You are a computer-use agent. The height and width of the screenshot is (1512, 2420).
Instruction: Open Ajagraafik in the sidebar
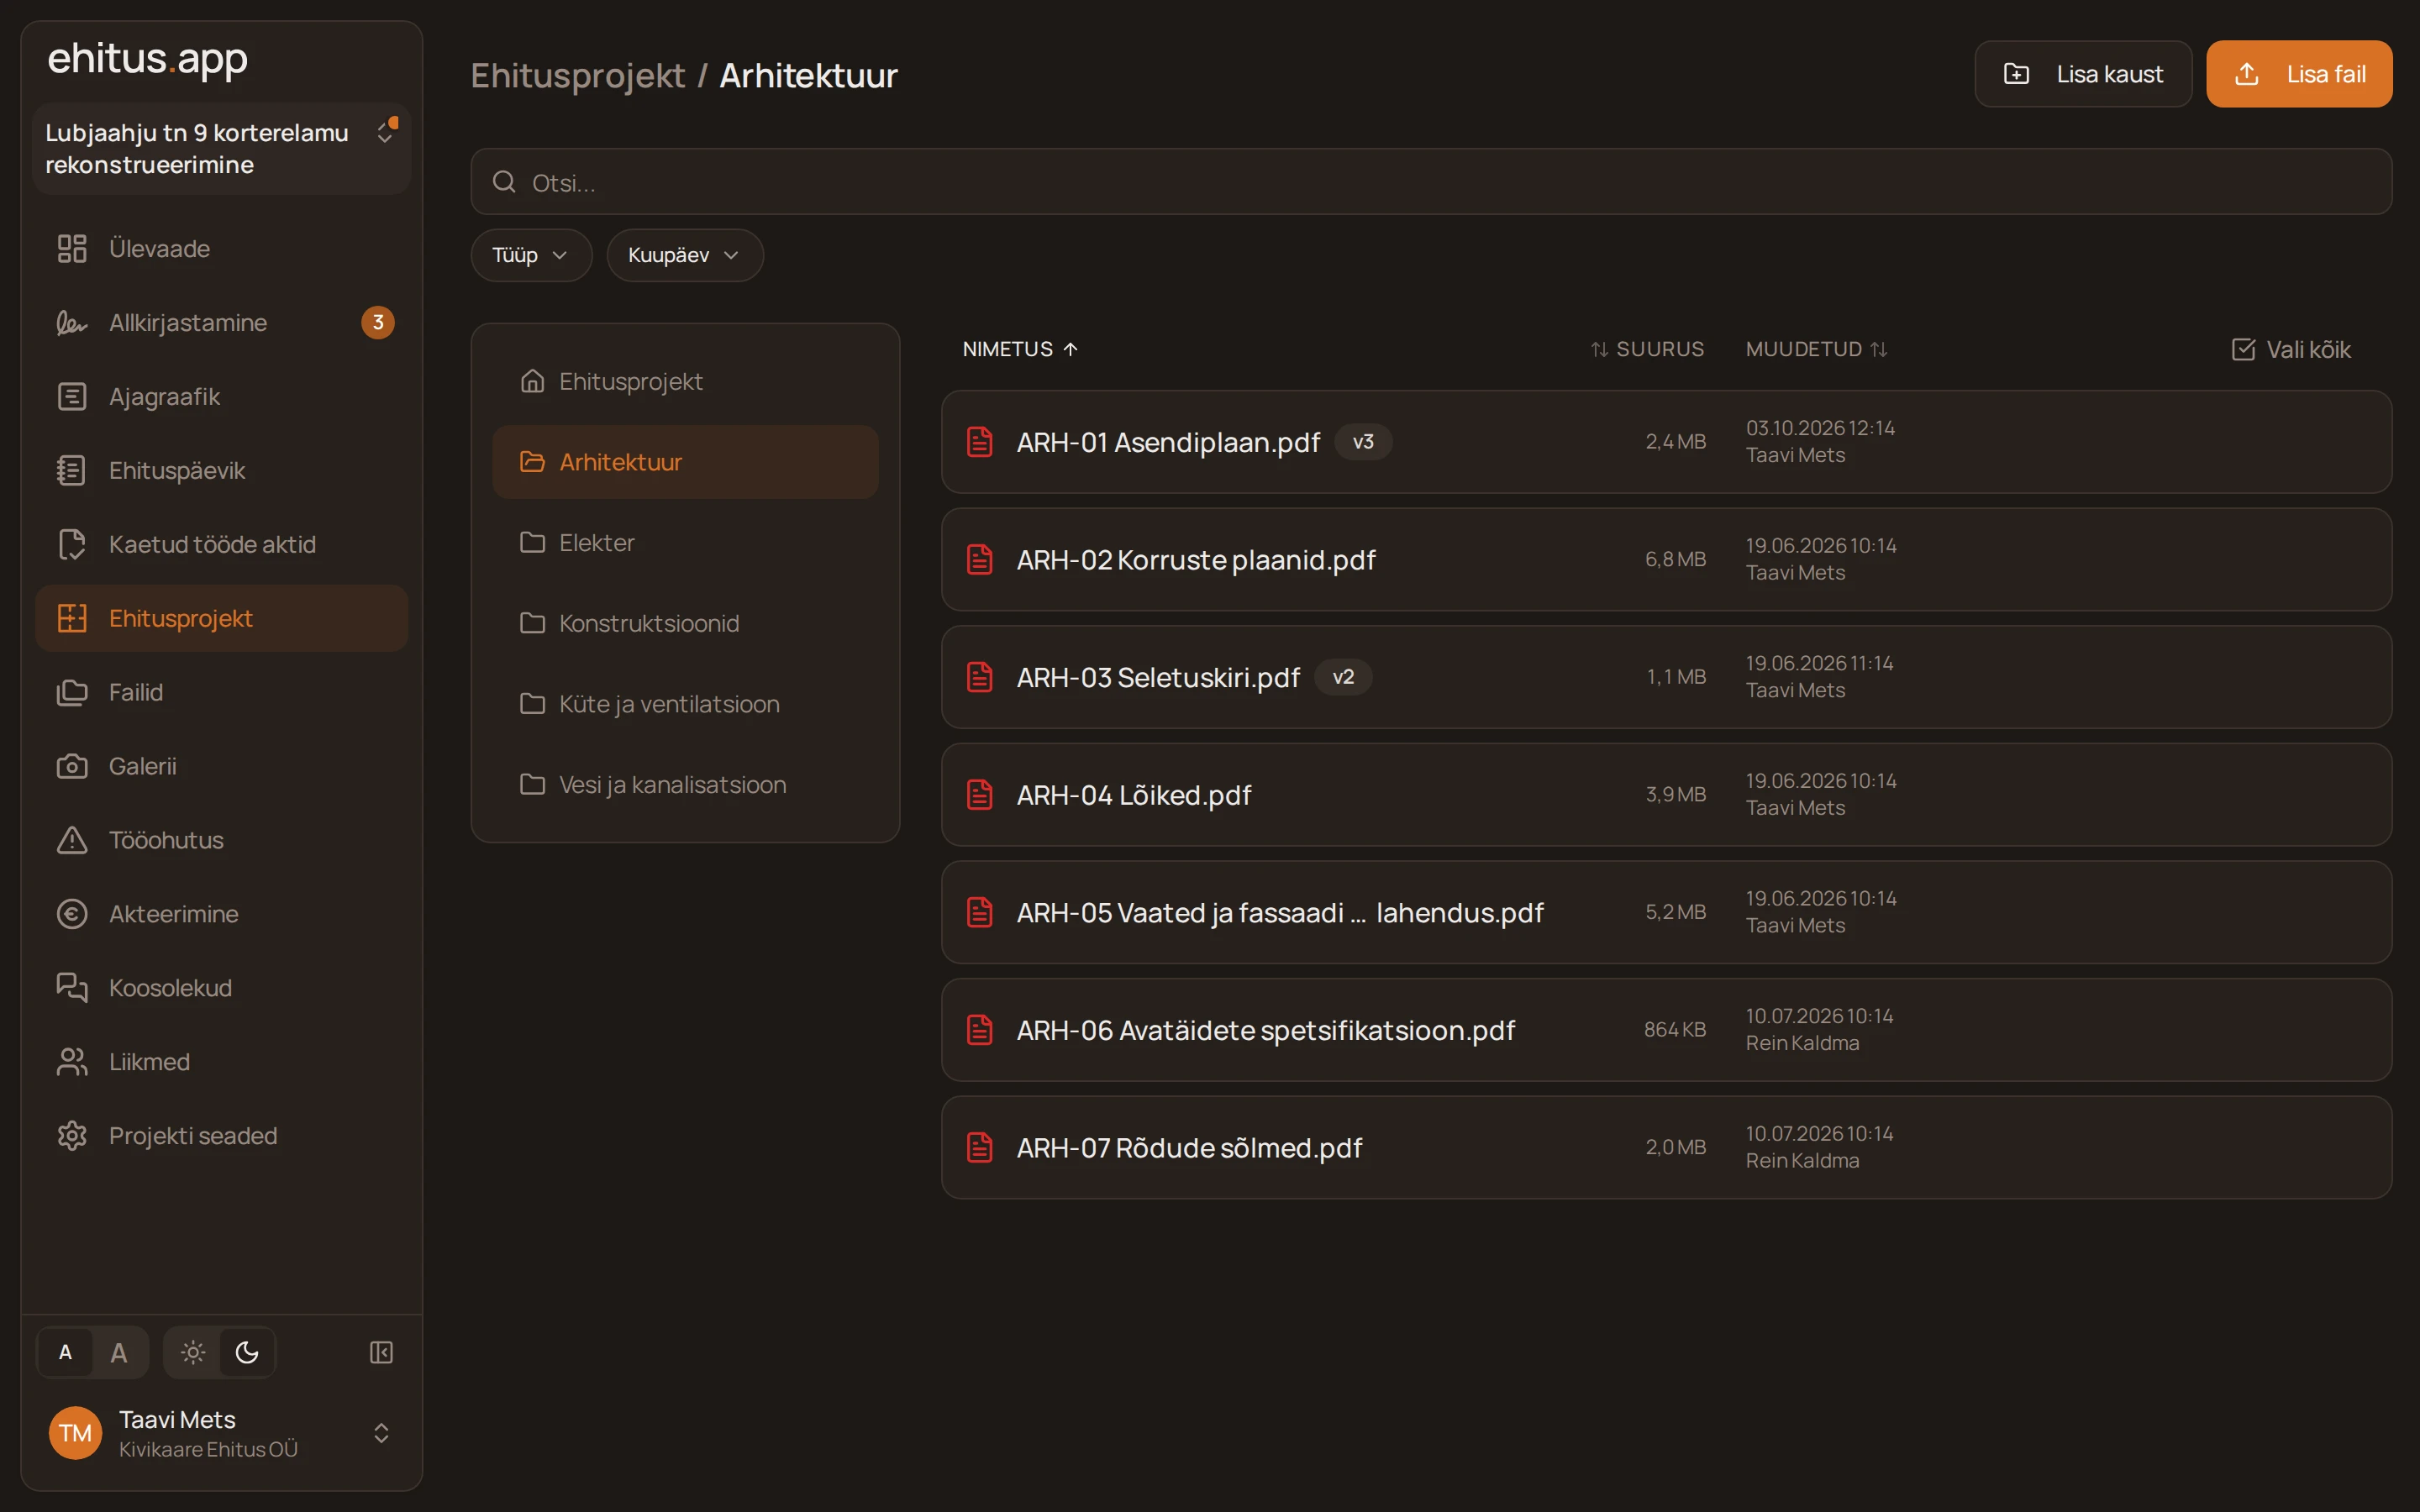221,397
